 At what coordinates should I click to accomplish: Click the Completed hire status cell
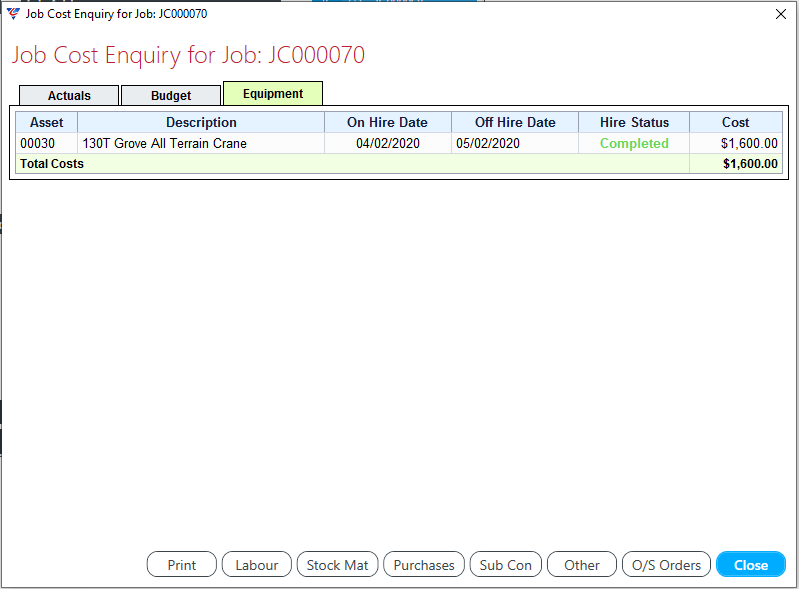click(x=634, y=143)
